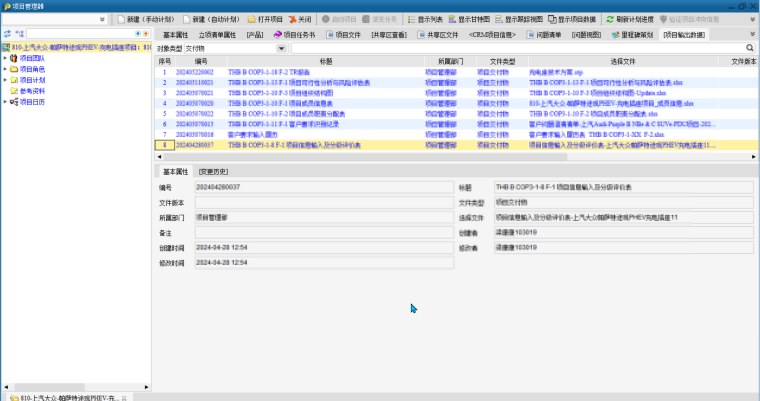Screen dimensions: 760x401
Task: Click the blue icon in tree search box
Action: pos(138,34)
